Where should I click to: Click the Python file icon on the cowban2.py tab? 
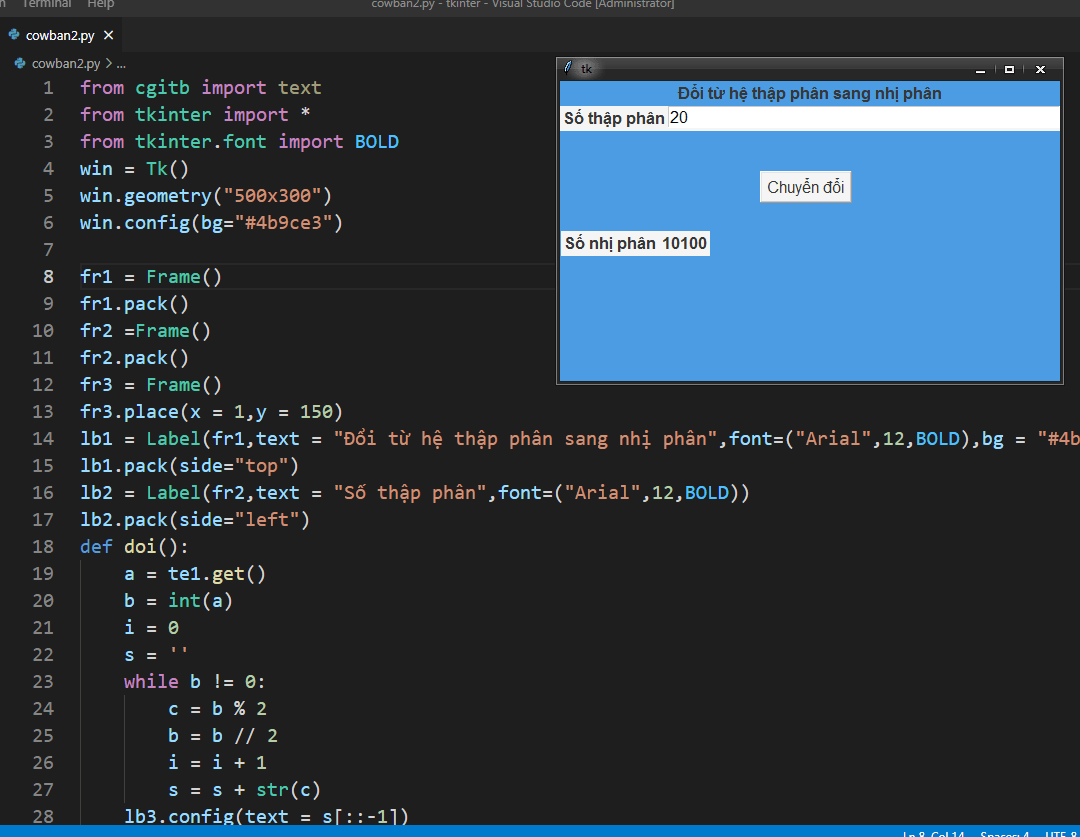(x=14, y=35)
